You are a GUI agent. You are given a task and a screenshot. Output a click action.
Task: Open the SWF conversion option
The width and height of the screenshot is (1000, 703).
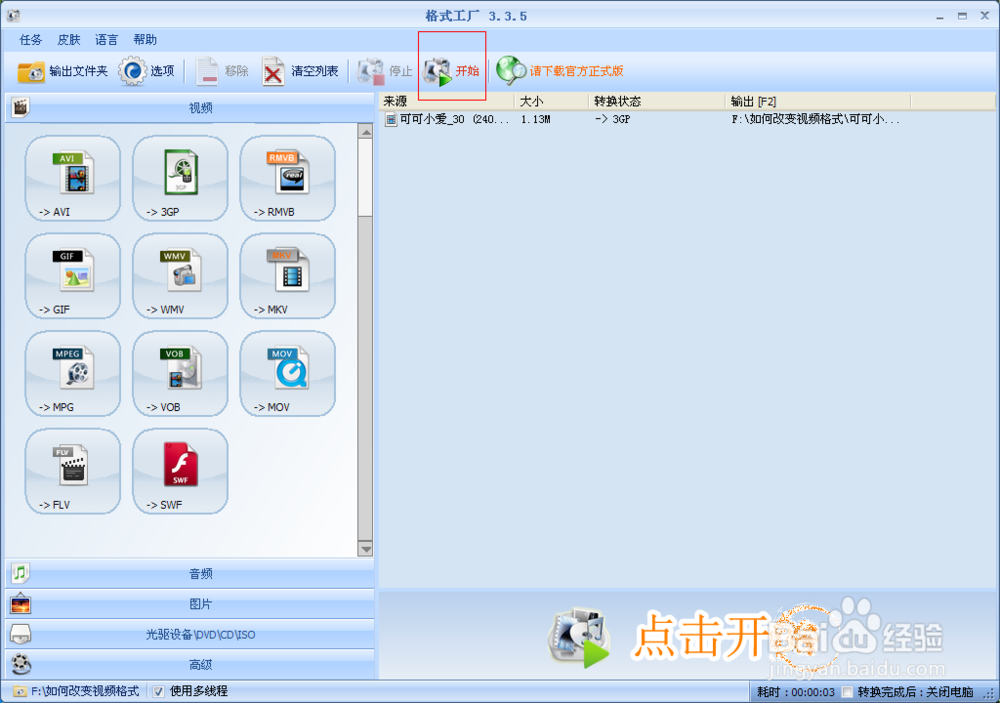coord(179,471)
